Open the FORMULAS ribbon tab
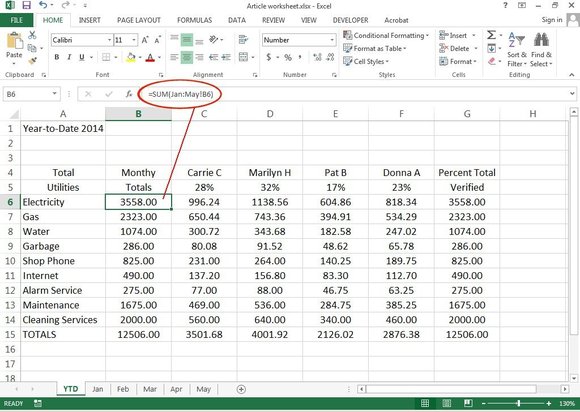This screenshot has width=580, height=412. click(x=194, y=20)
